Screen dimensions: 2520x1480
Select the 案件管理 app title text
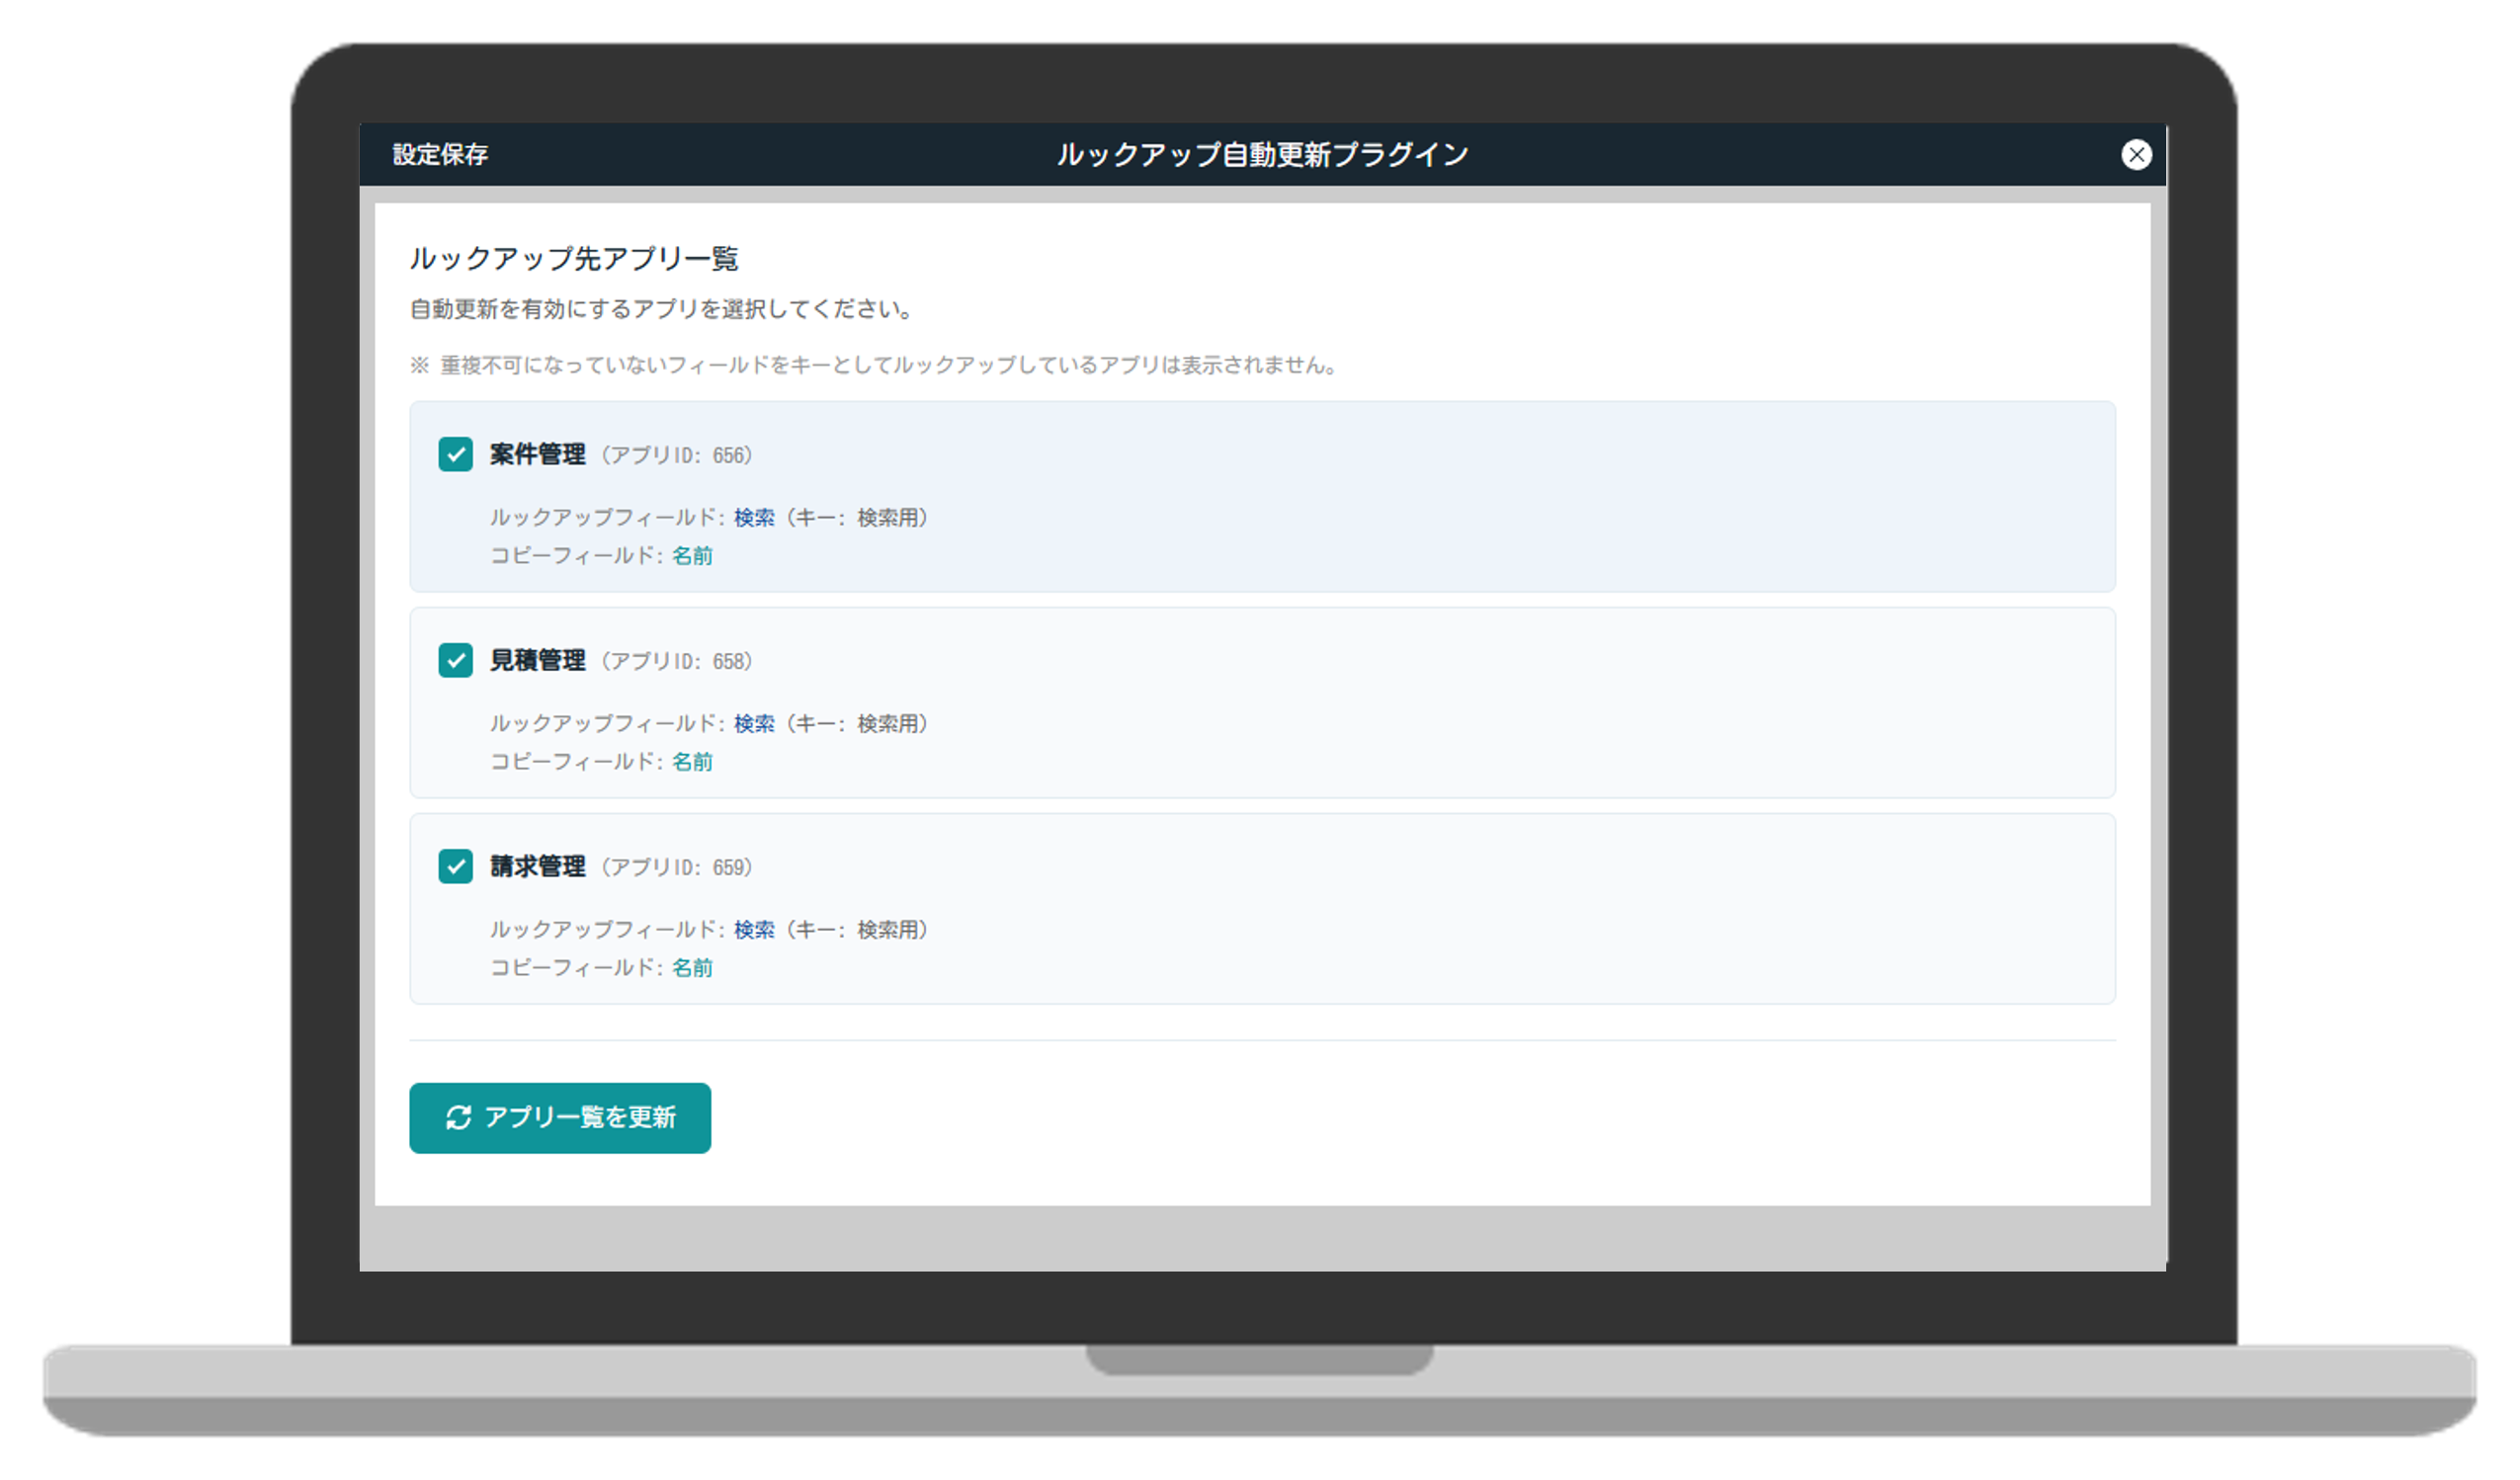[x=536, y=455]
